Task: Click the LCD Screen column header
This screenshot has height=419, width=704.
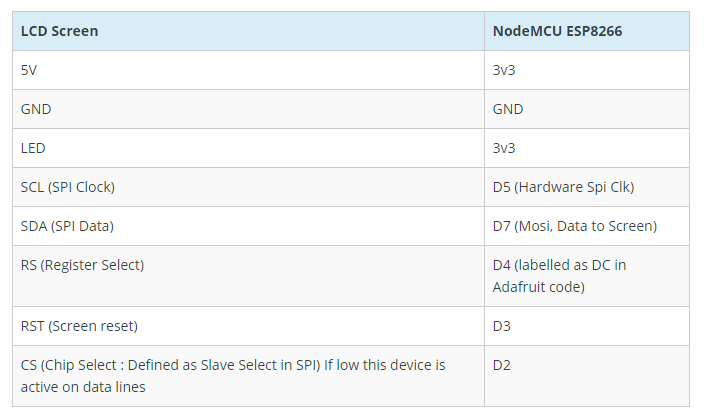Action: tap(248, 31)
